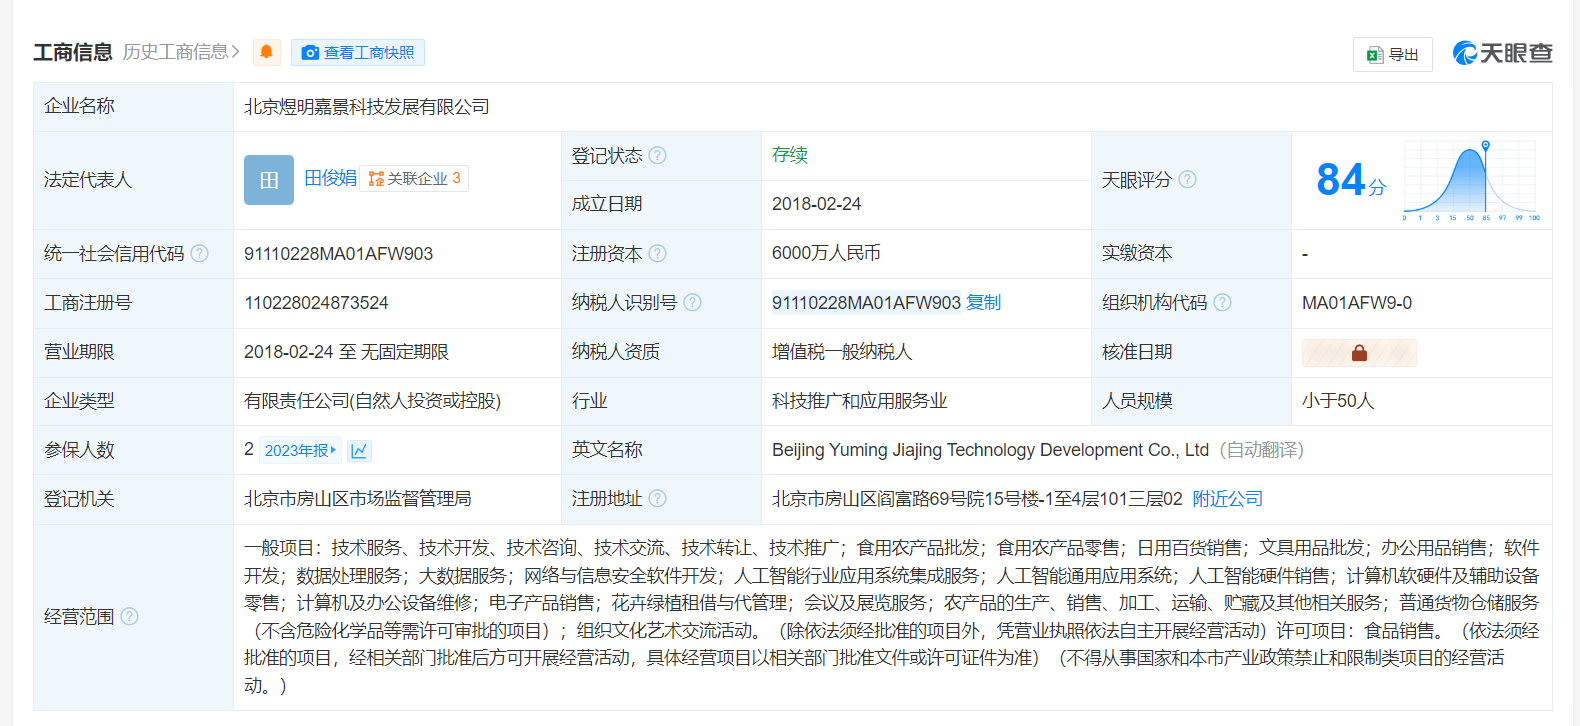Click help icon beside 纳税人识别号
The height and width of the screenshot is (726, 1580).
(x=692, y=302)
